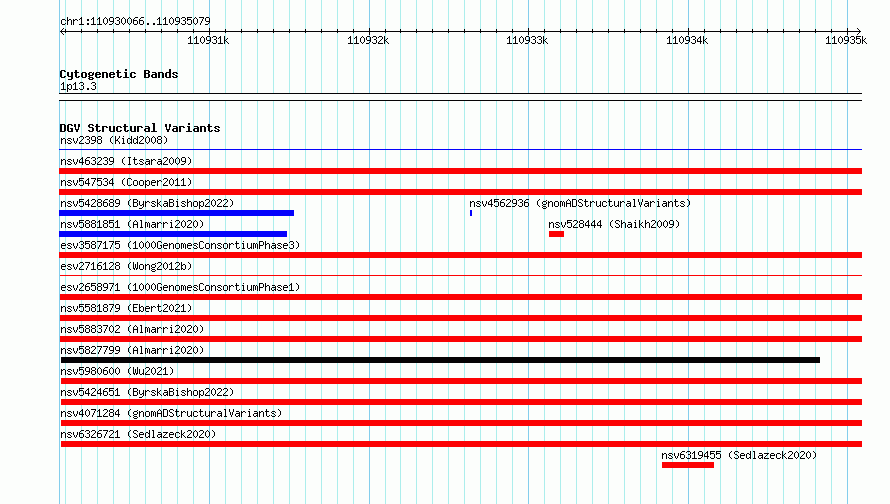
Task: Click the chr1:110930066..110935079 coordinates label
Action: (x=135, y=22)
